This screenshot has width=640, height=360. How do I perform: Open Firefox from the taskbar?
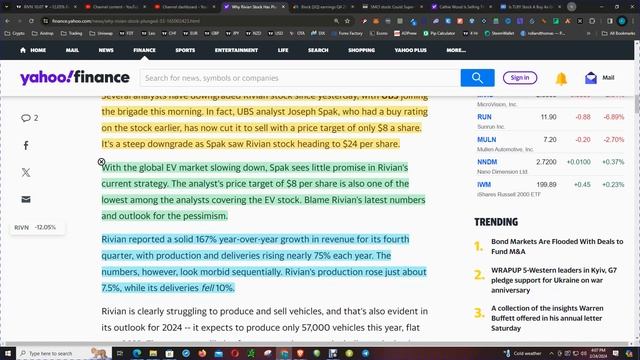[202, 353]
